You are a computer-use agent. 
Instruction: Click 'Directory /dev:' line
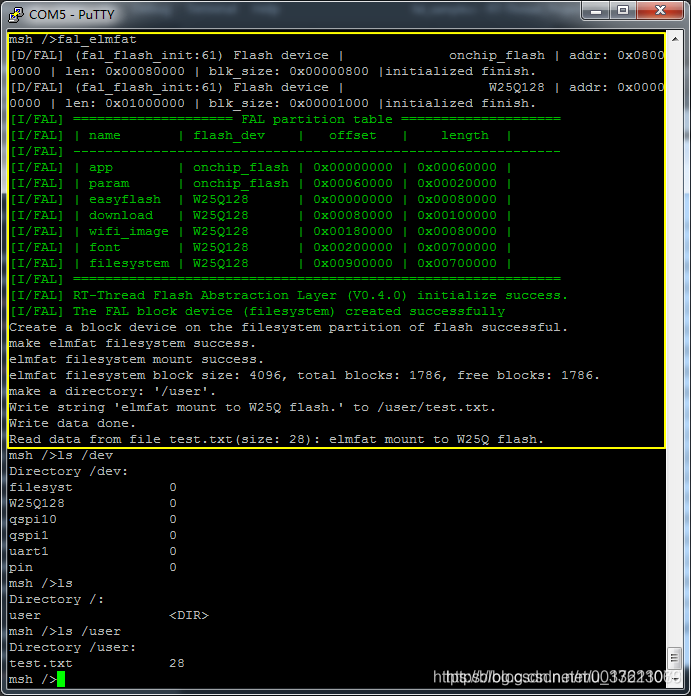click(x=68, y=471)
